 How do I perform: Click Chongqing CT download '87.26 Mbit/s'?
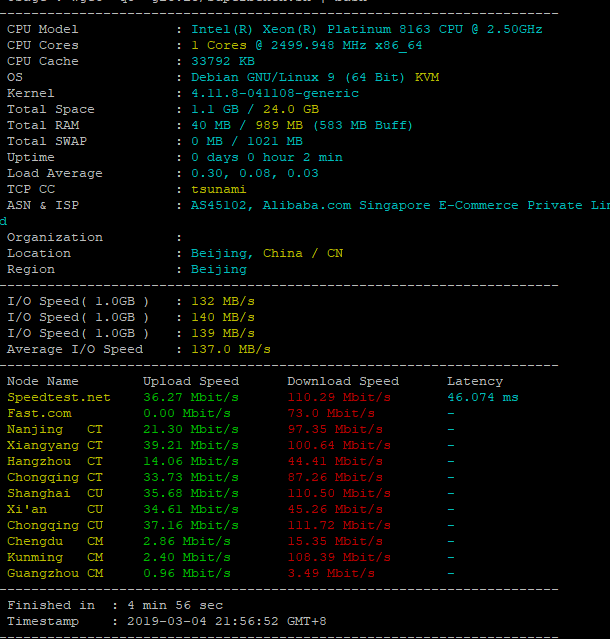pyautogui.click(x=335, y=477)
